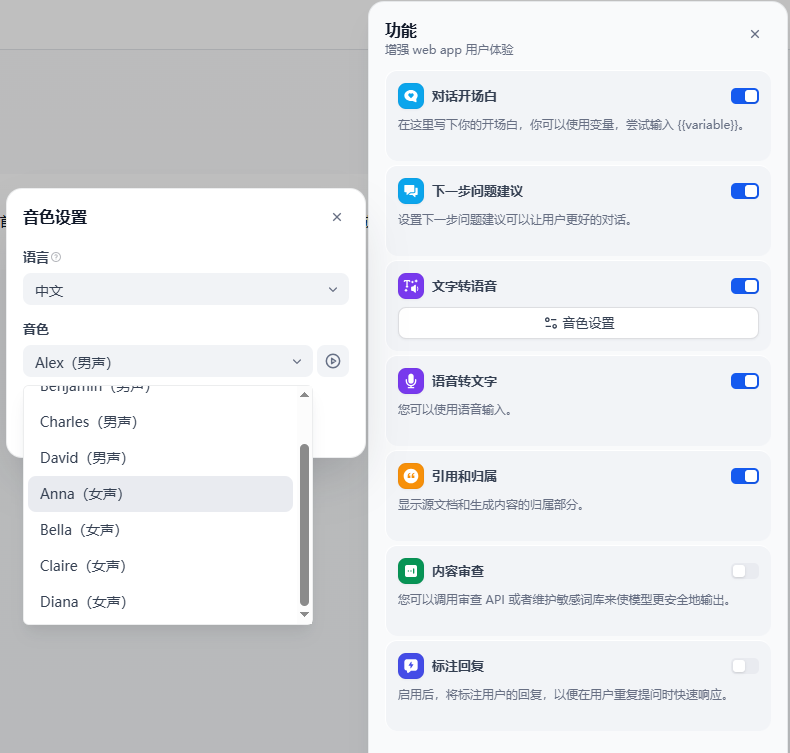
Task: Click the 内容审查 description text
Action: [x=564, y=600]
